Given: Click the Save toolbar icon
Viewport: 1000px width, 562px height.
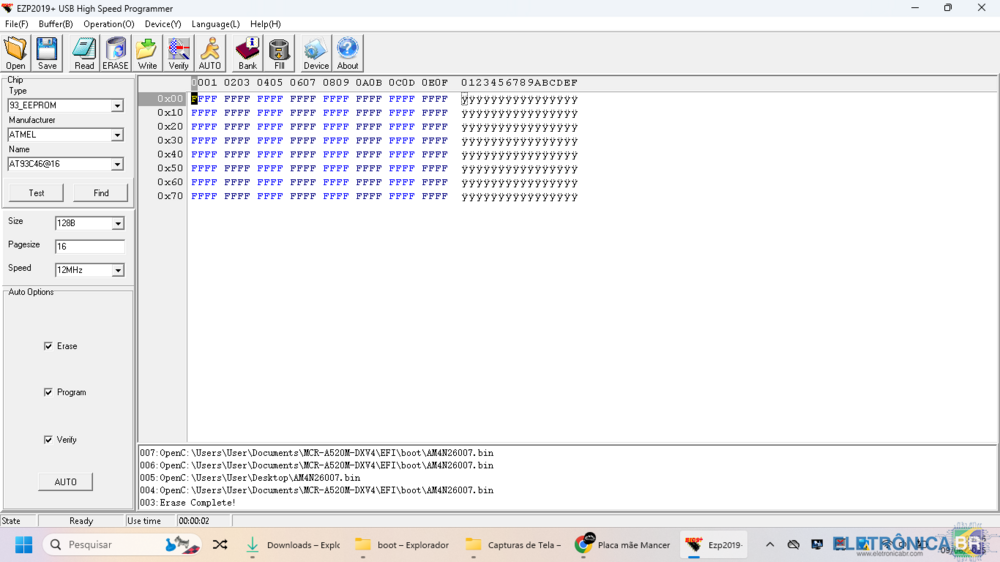Looking at the screenshot, I should click(47, 53).
